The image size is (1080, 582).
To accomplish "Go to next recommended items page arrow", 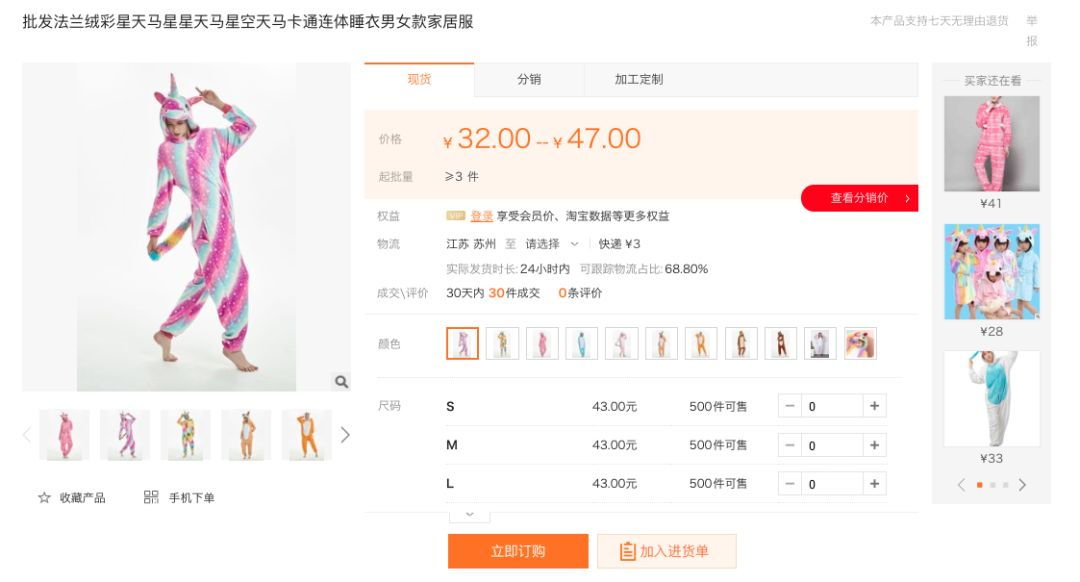I will tap(1023, 485).
